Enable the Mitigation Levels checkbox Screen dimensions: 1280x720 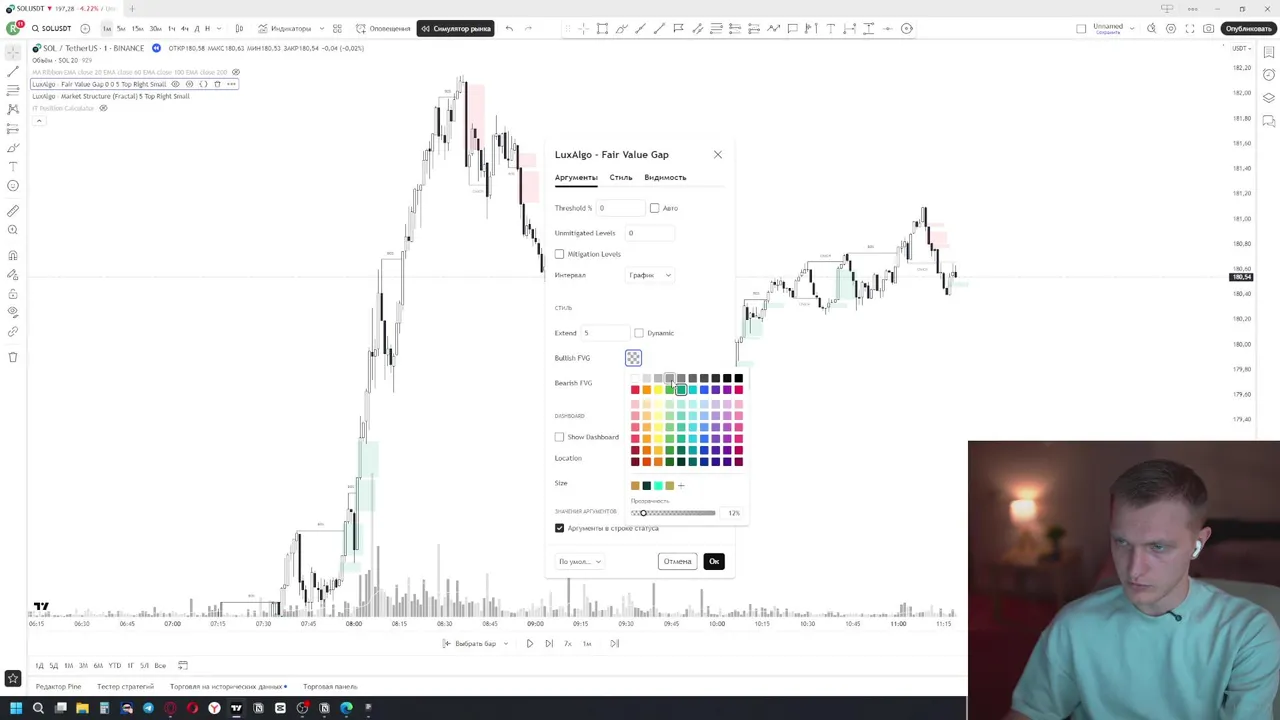(x=559, y=254)
